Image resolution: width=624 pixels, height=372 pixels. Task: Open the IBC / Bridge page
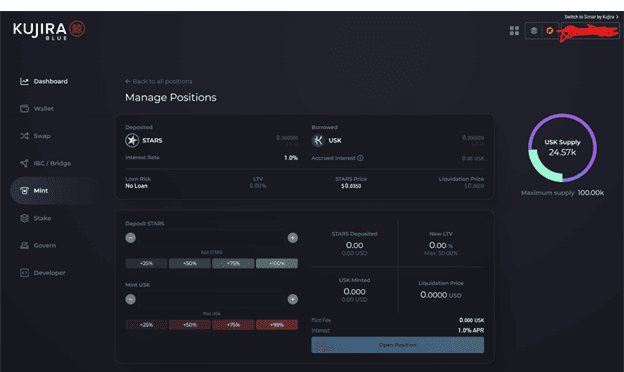pos(45,163)
